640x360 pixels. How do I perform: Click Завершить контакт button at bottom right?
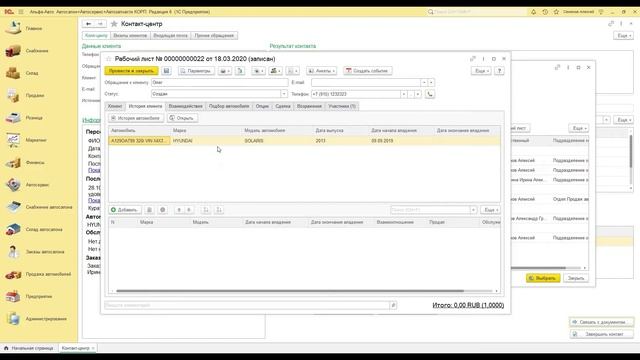click(x=602, y=334)
